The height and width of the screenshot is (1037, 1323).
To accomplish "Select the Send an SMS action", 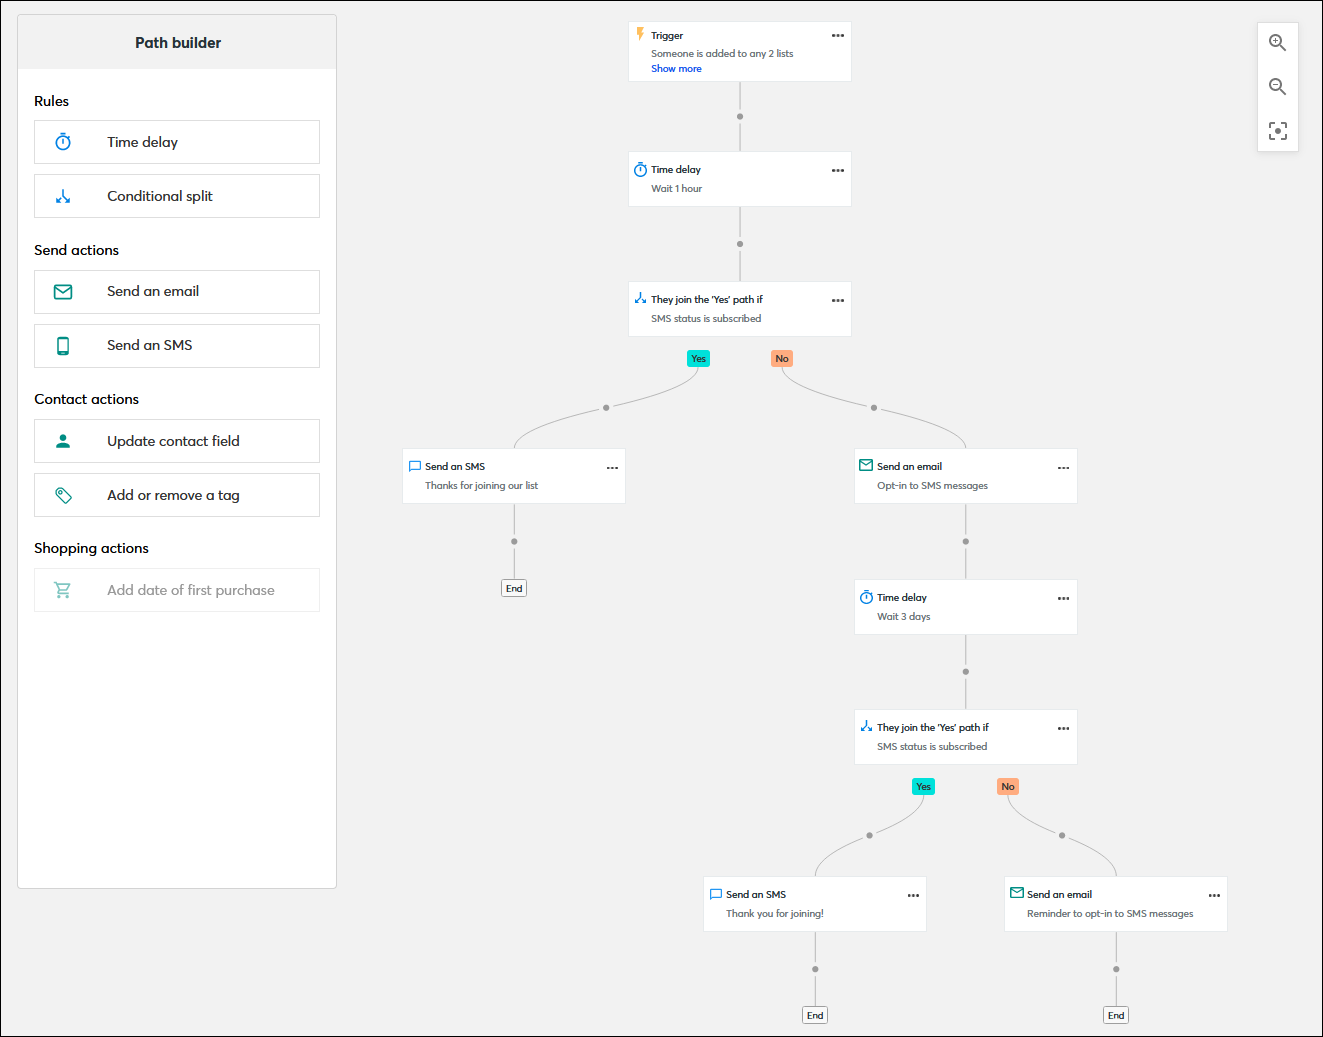I will tap(177, 346).
